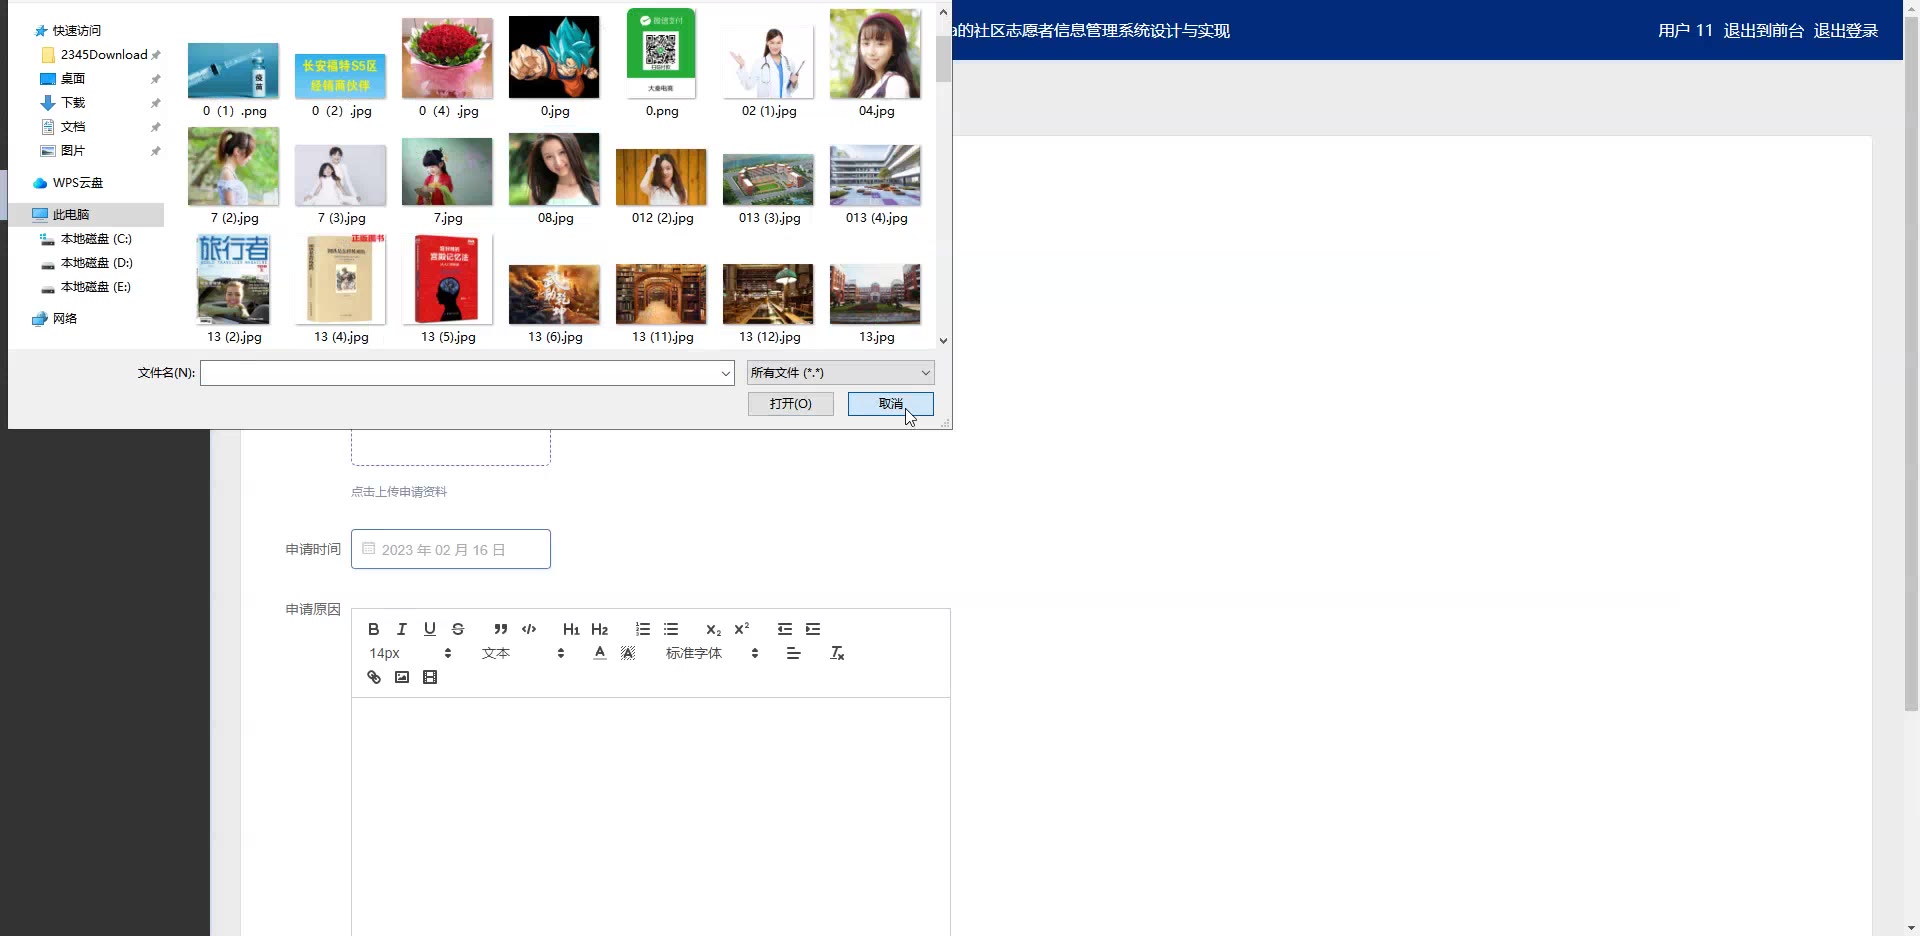Click 退出登录 link in header
The height and width of the screenshot is (936, 1920).
click(x=1845, y=31)
